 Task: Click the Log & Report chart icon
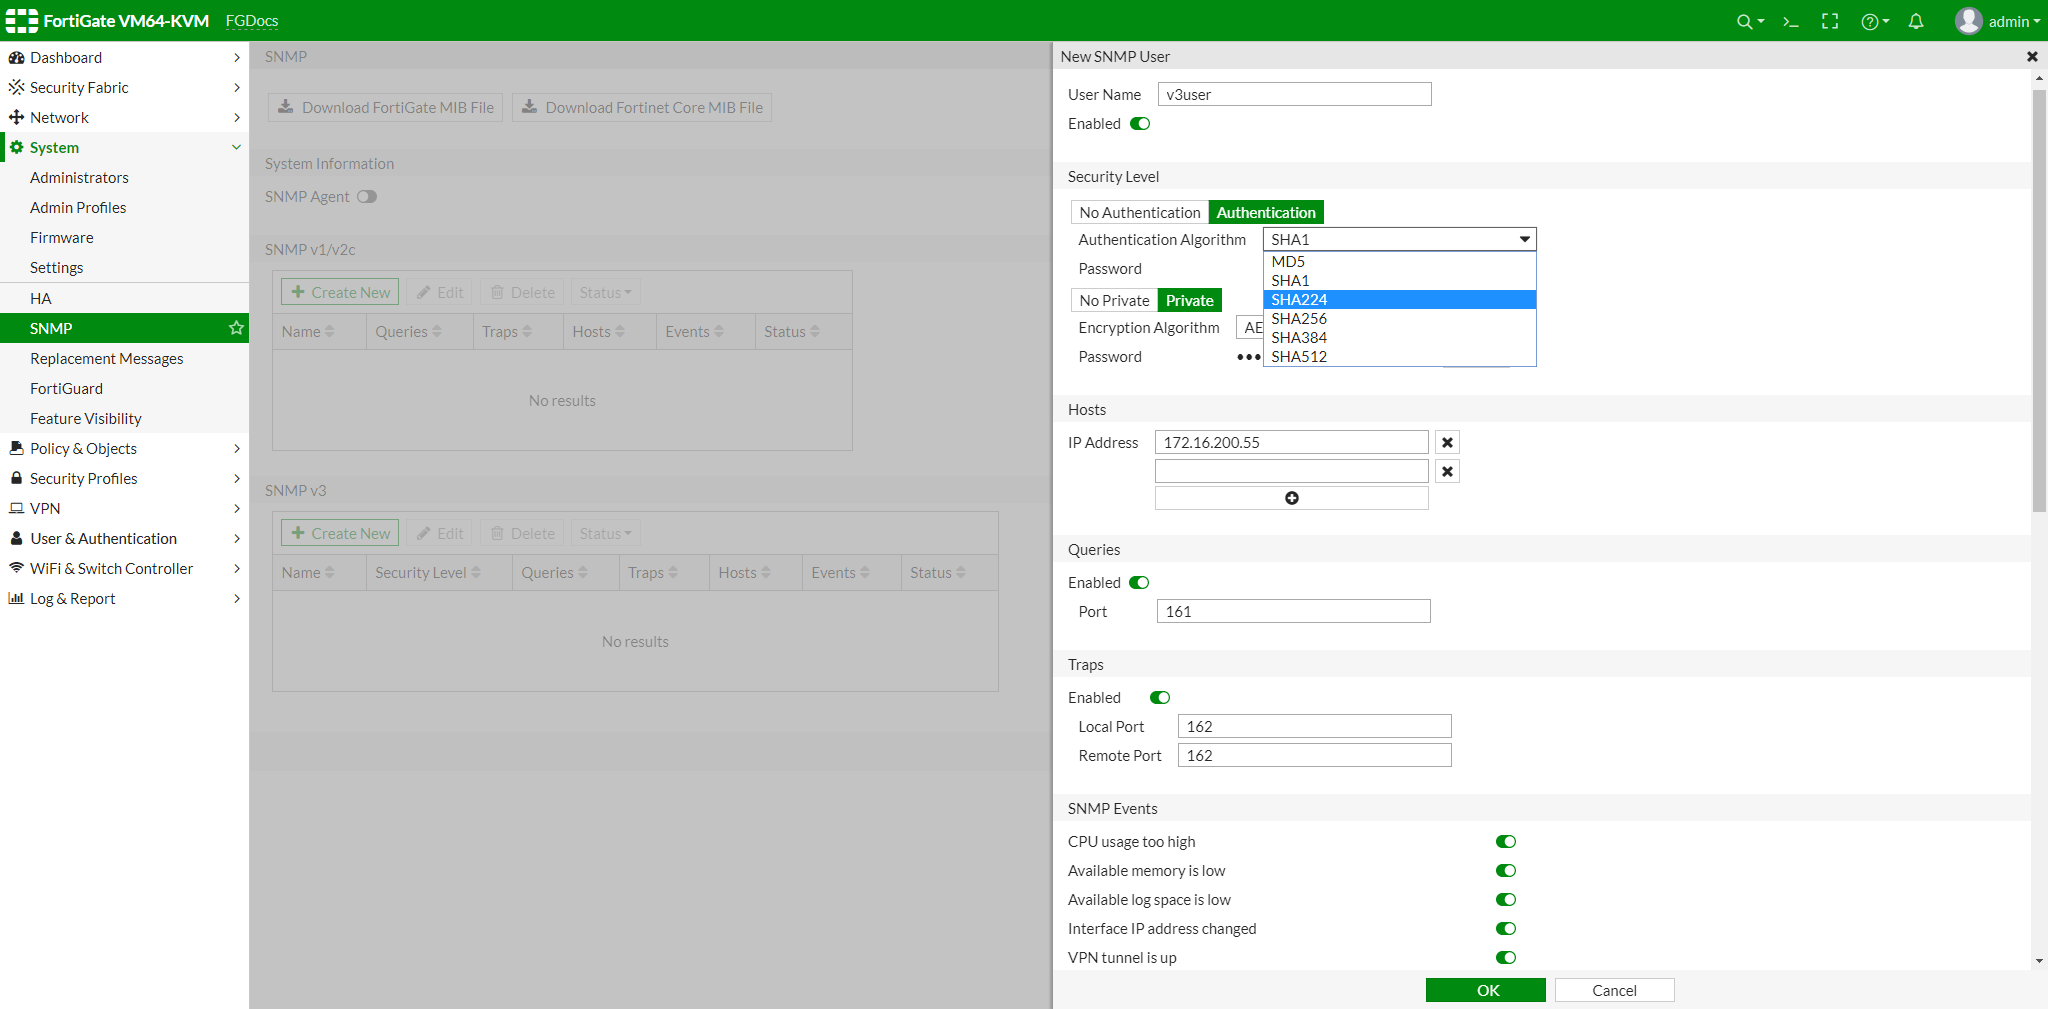click(16, 598)
